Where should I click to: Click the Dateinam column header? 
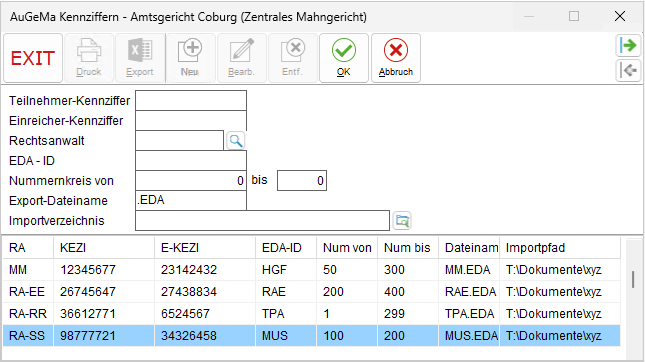click(469, 248)
